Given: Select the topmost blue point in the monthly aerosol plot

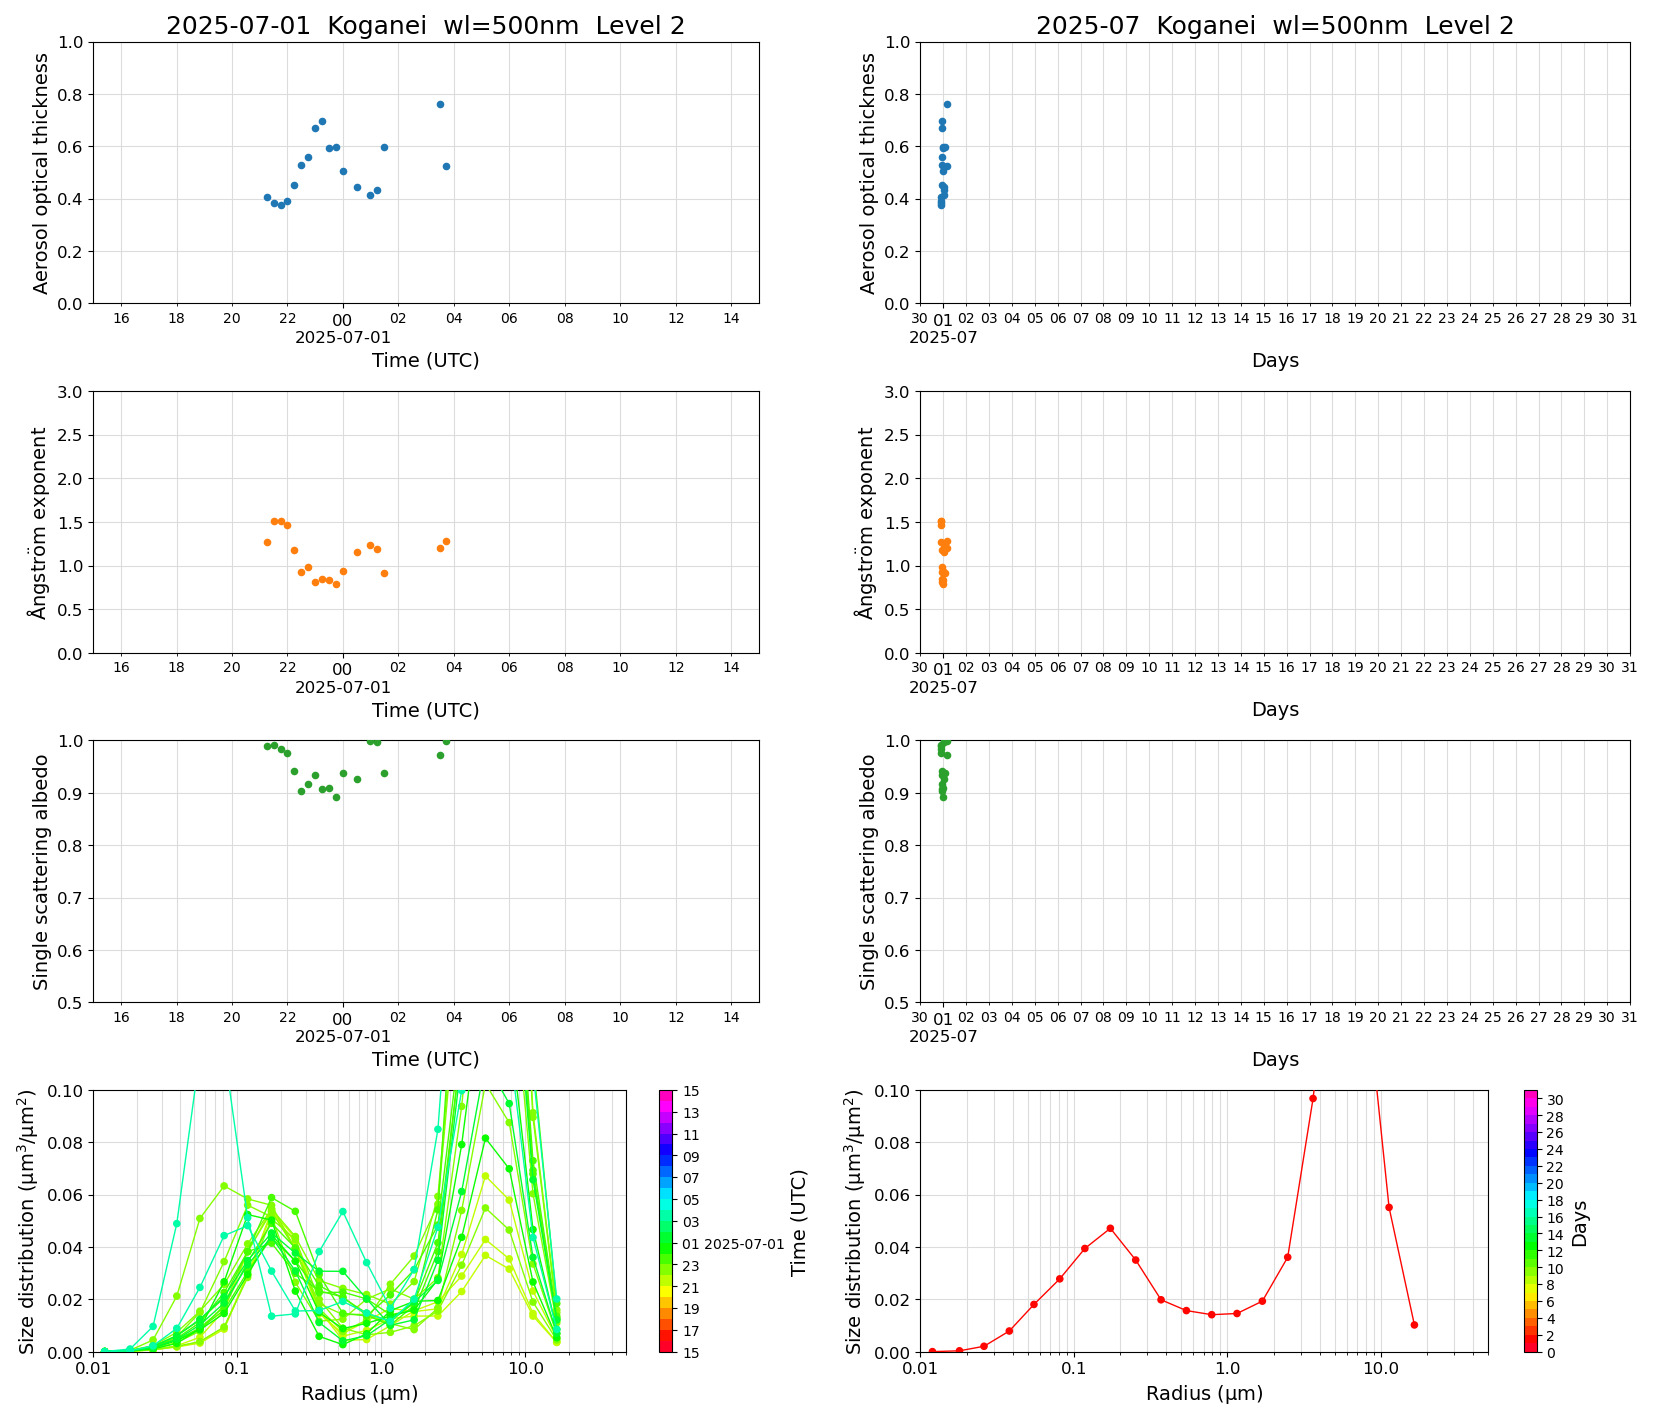Looking at the screenshot, I should [947, 104].
